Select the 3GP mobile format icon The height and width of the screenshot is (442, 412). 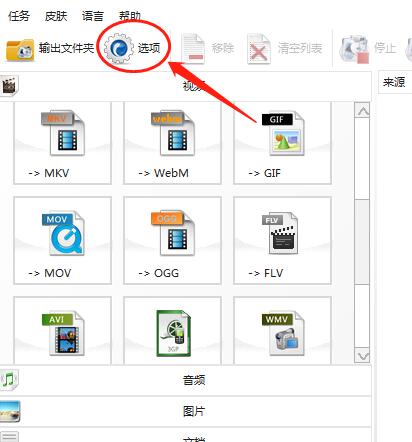pyautogui.click(x=173, y=333)
